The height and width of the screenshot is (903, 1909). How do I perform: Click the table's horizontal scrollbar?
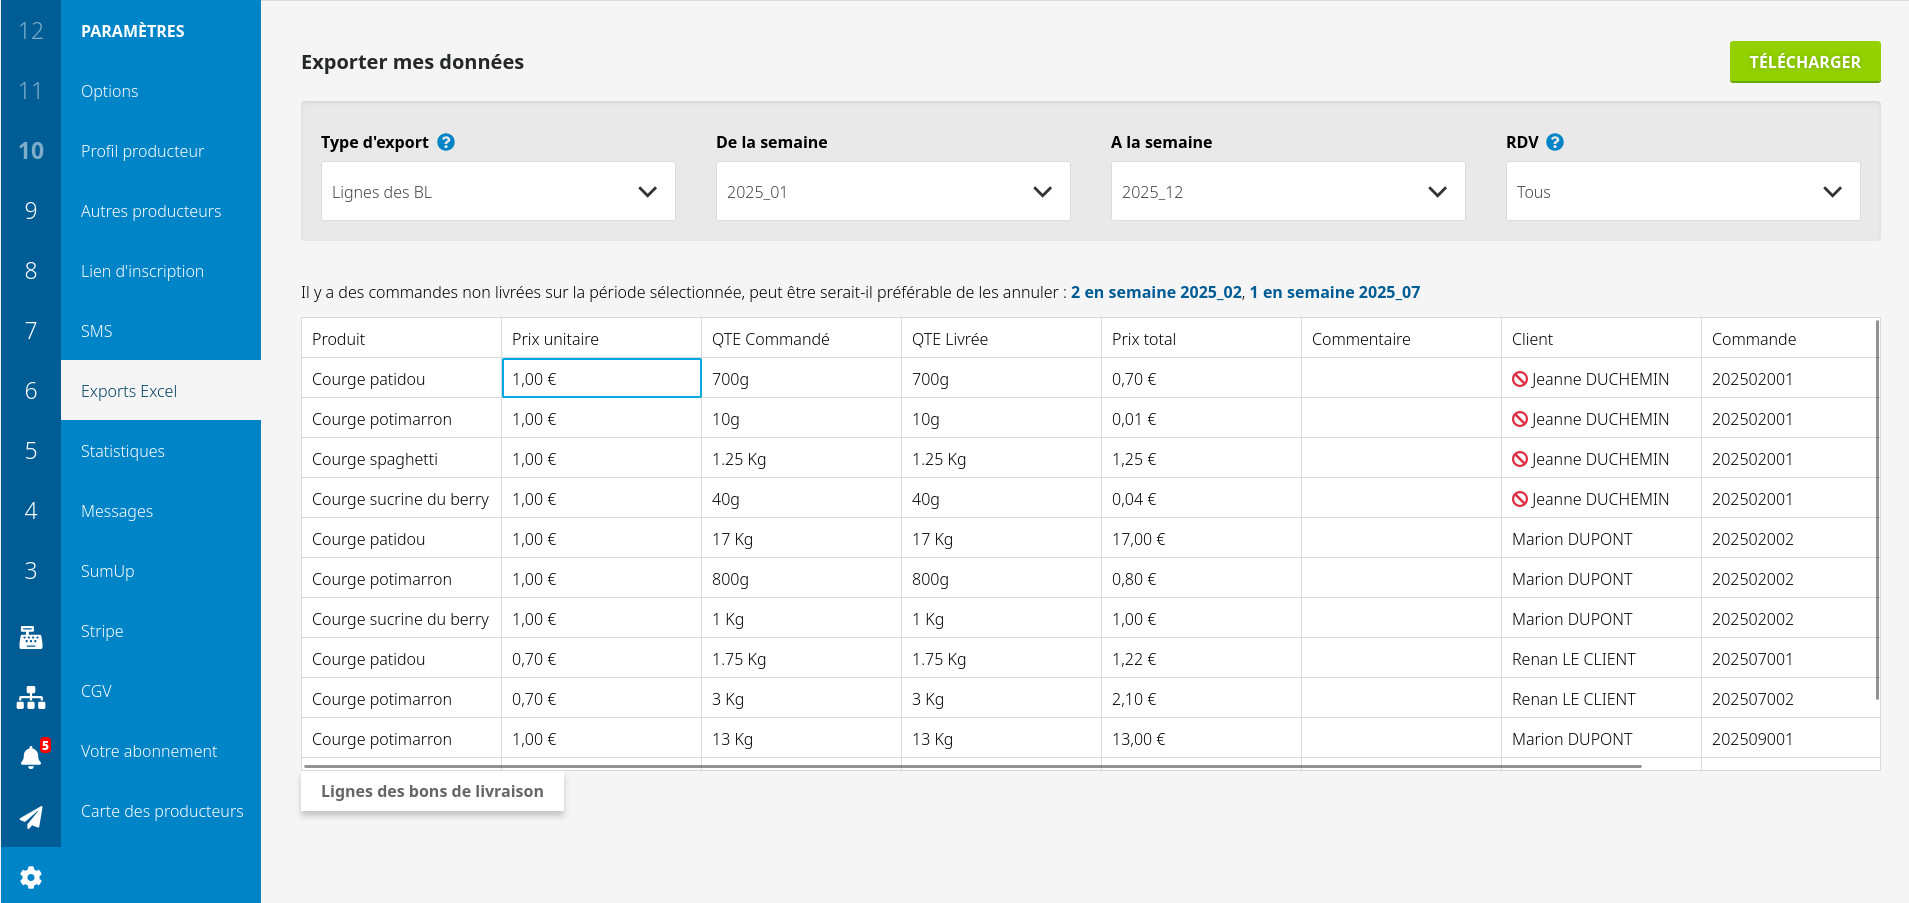coord(972,766)
